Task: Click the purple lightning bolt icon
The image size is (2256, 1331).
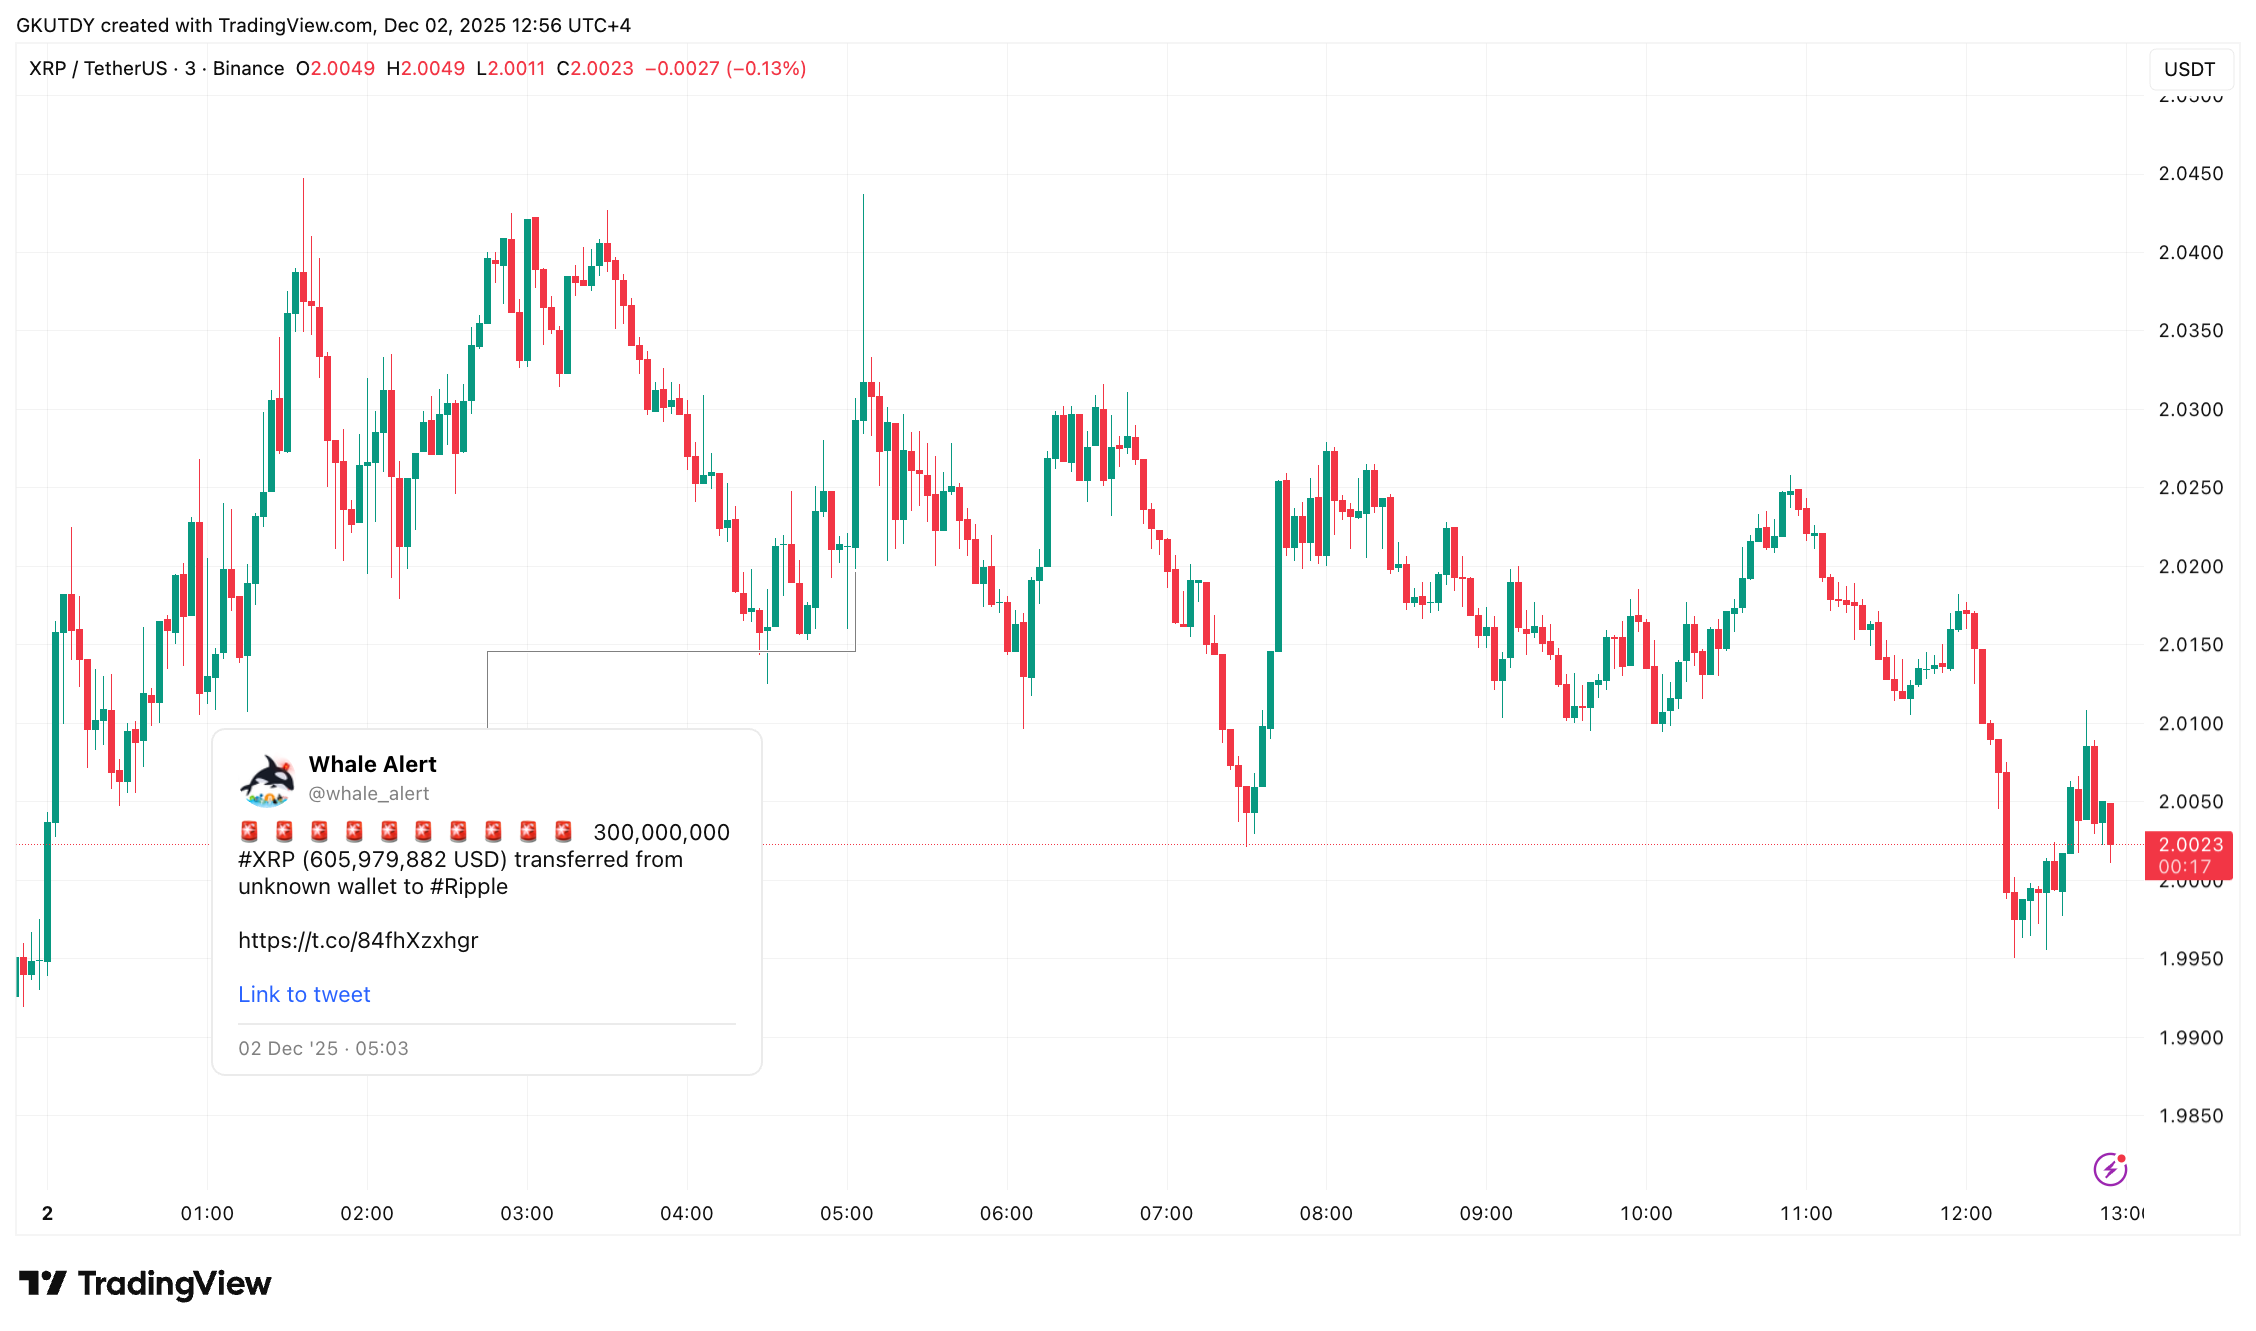Action: (2110, 1168)
